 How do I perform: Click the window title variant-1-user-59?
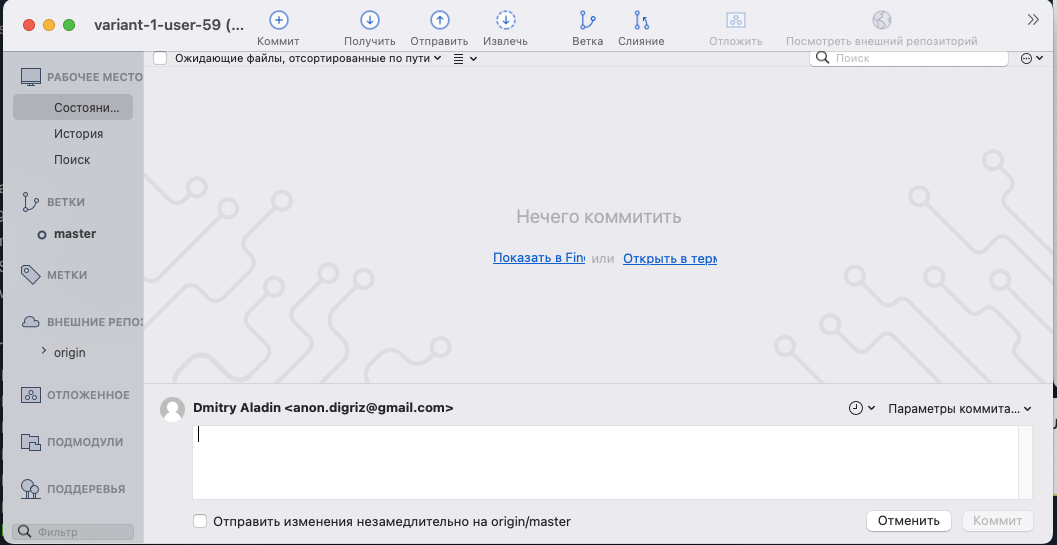tap(169, 25)
